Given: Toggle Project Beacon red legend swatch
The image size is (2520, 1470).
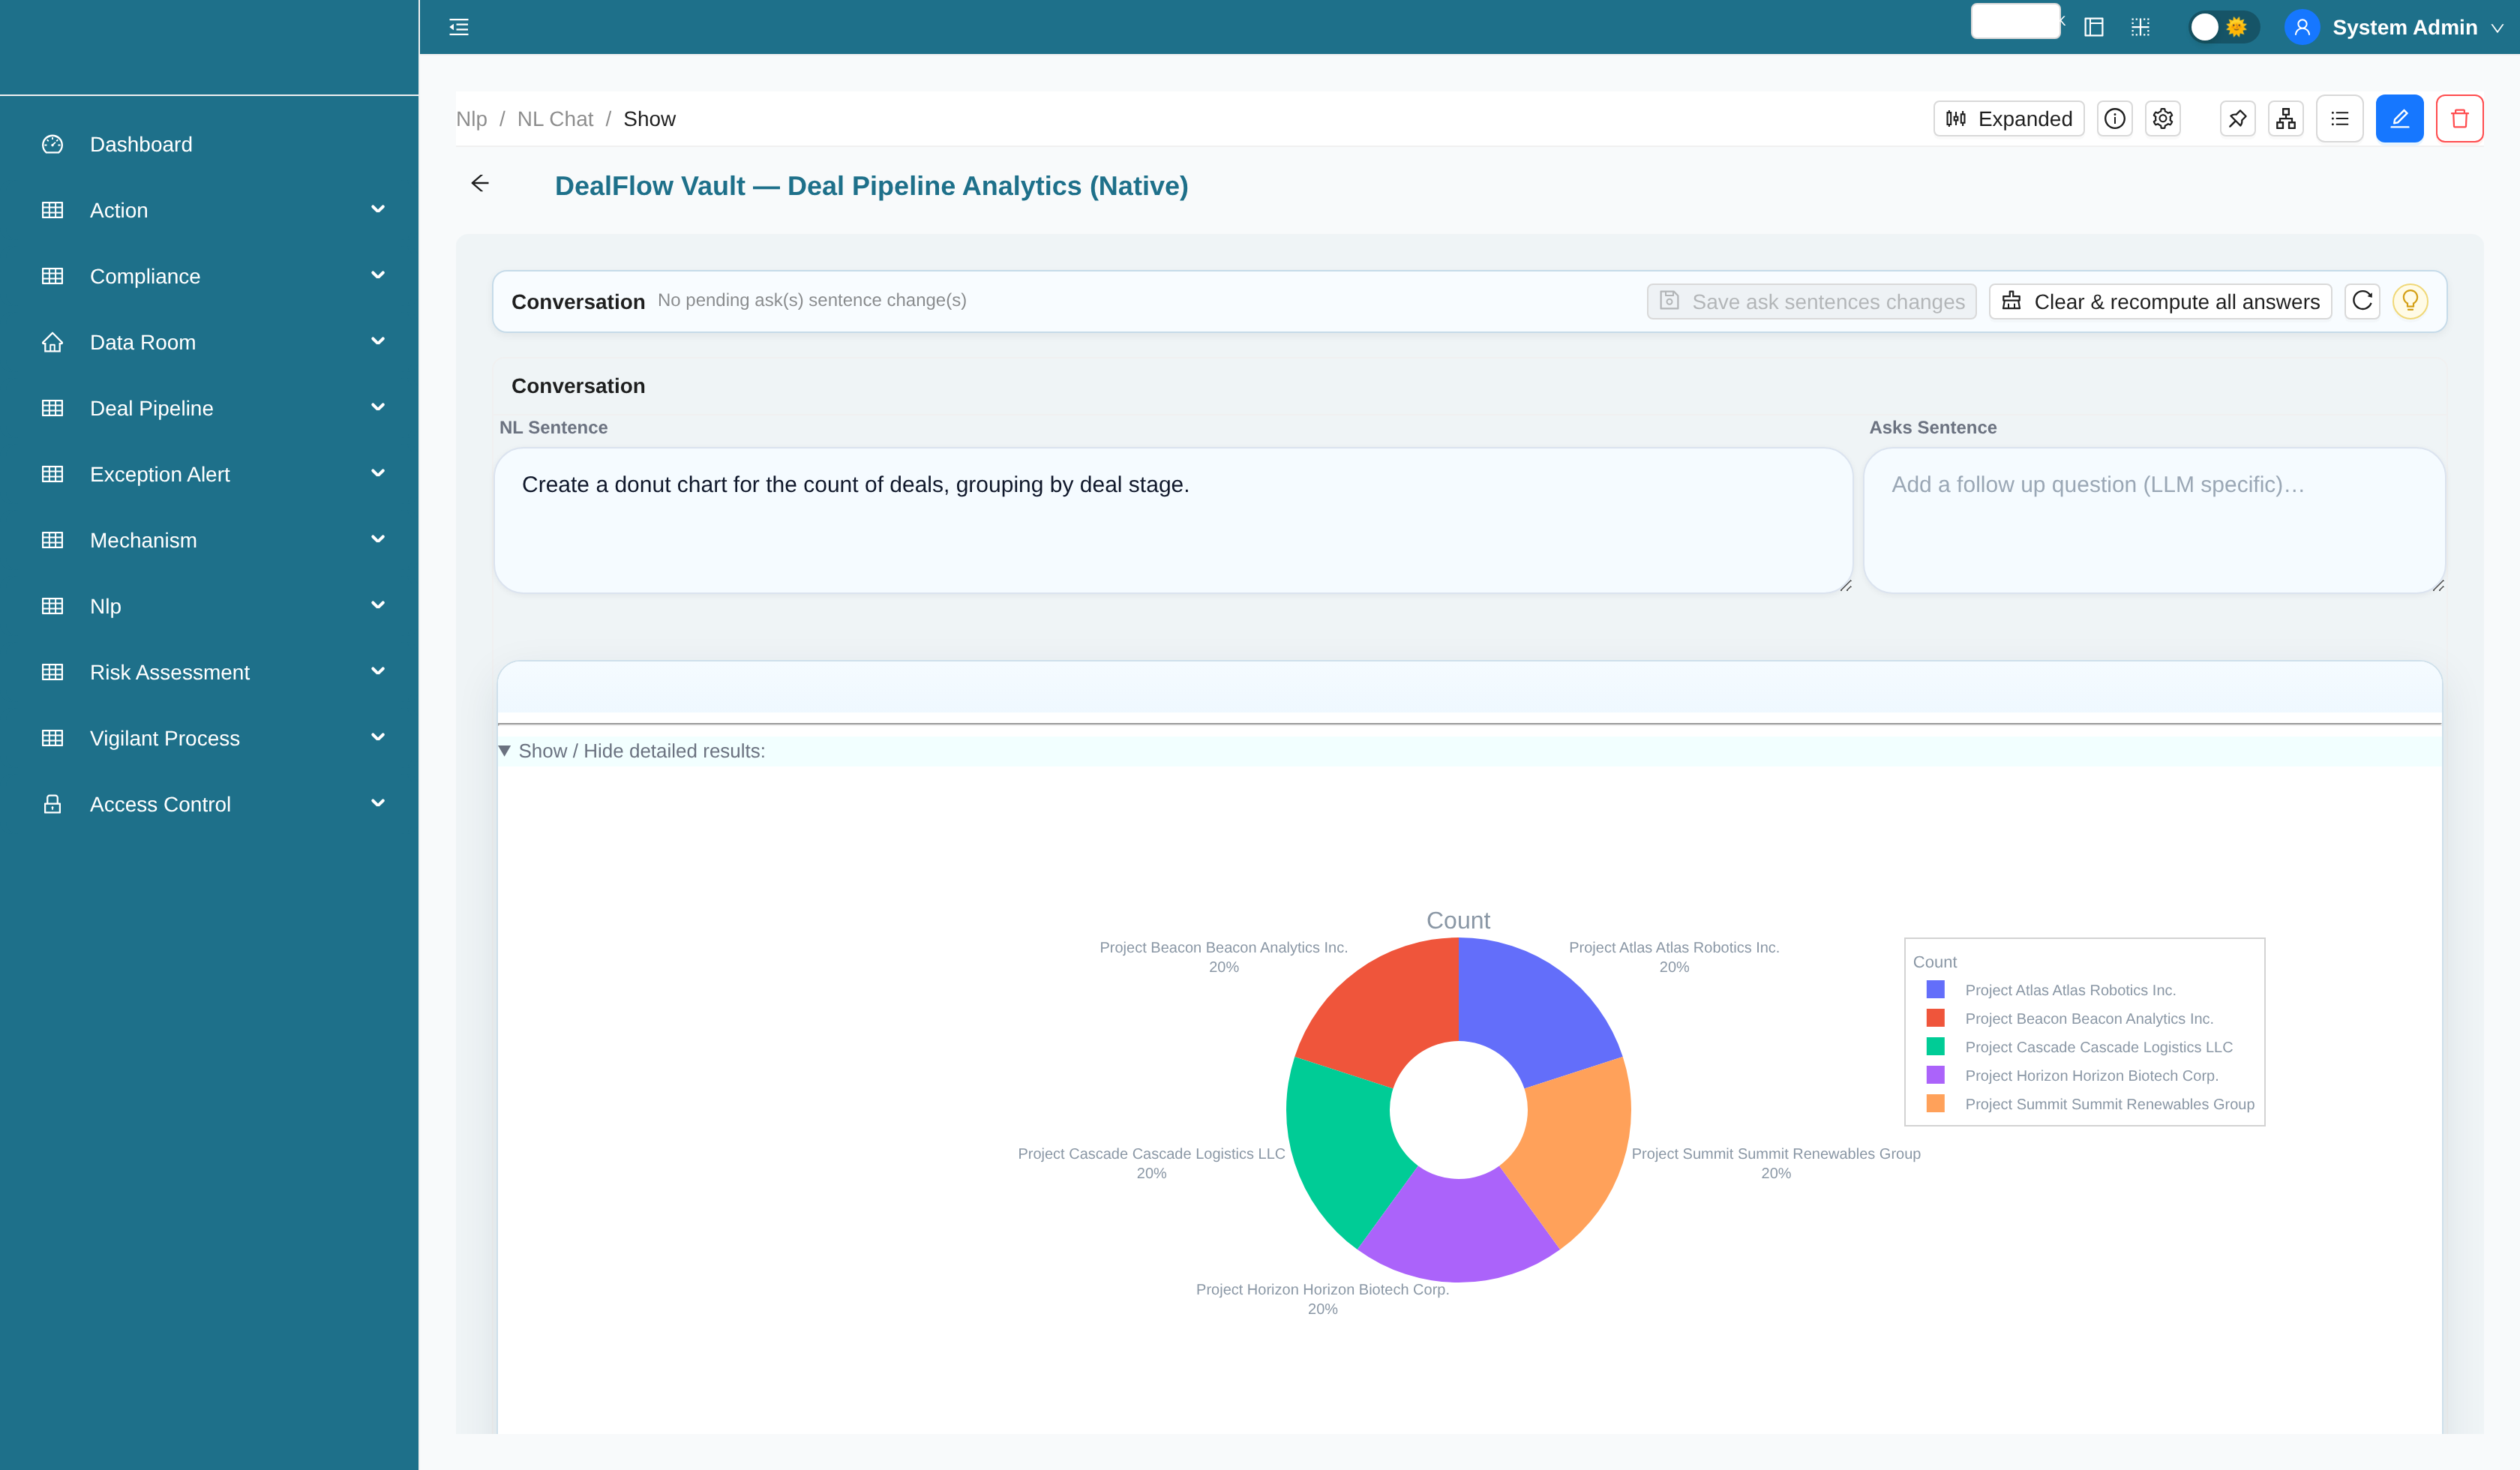Looking at the screenshot, I should coord(1935,1018).
